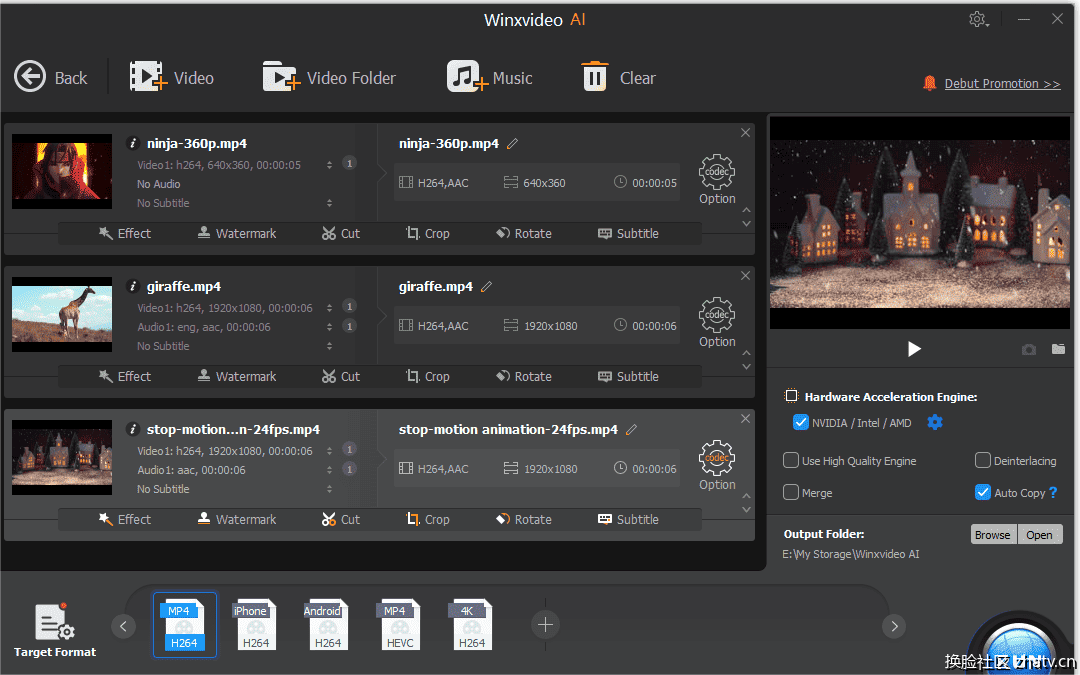
Task: Remove giraffe.mp4 from the list
Action: pyautogui.click(x=745, y=276)
